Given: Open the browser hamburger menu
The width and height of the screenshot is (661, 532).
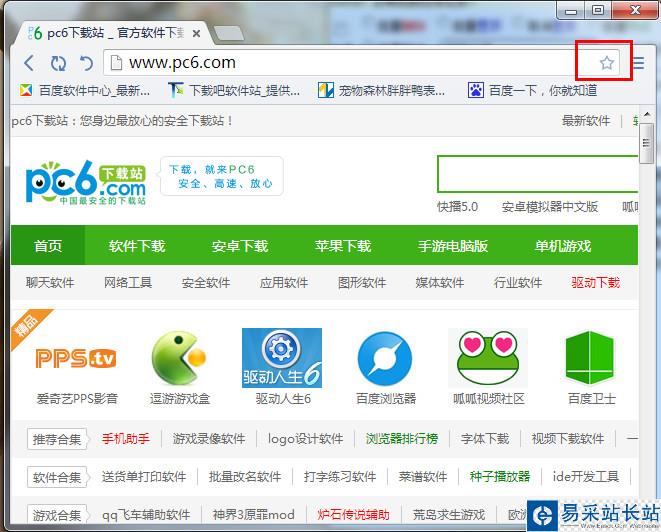Looking at the screenshot, I should (x=639, y=63).
